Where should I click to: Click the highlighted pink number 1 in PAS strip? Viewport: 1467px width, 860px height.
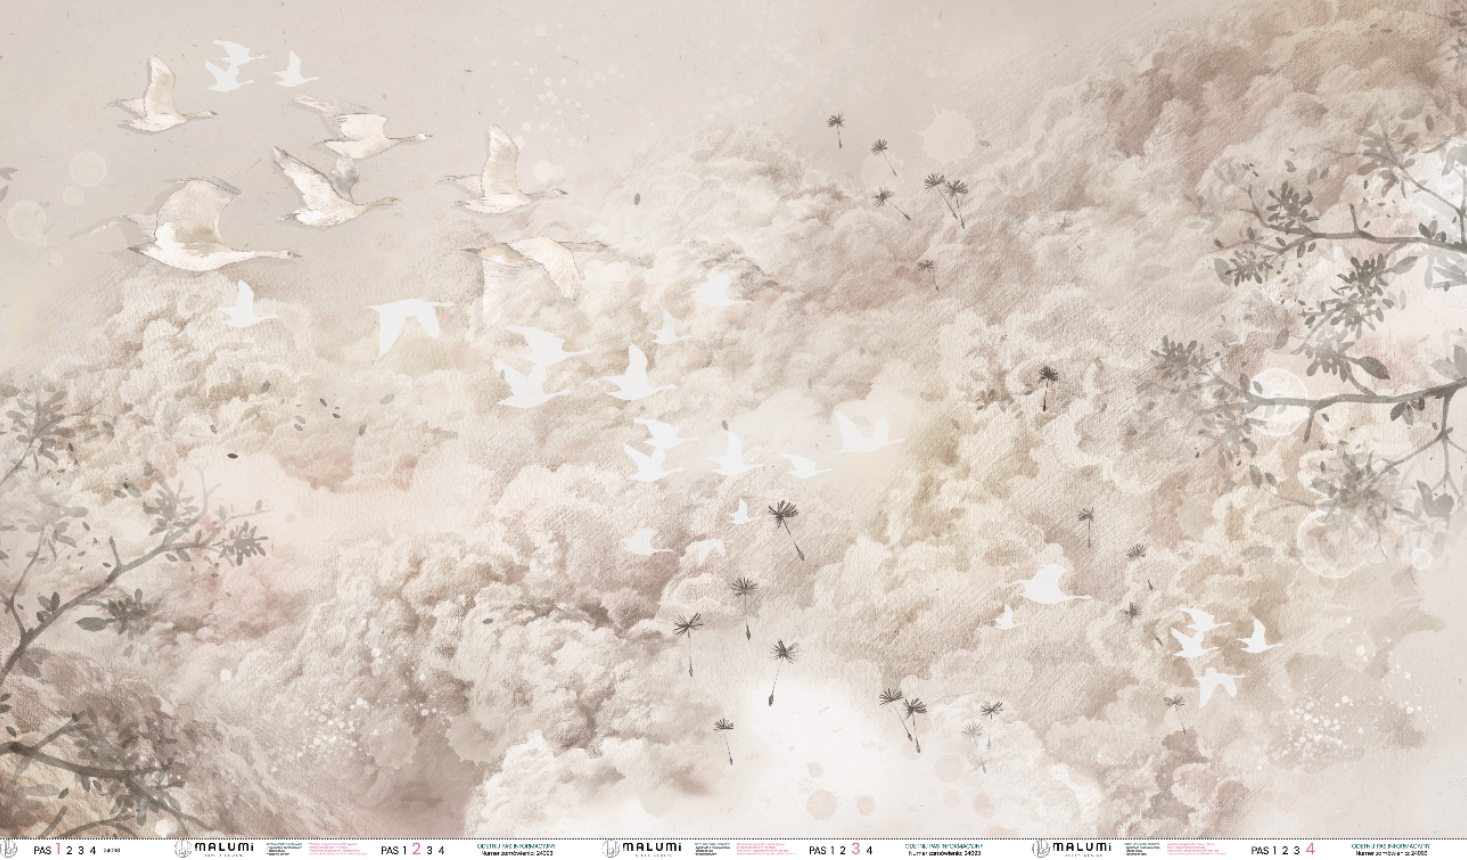57,849
